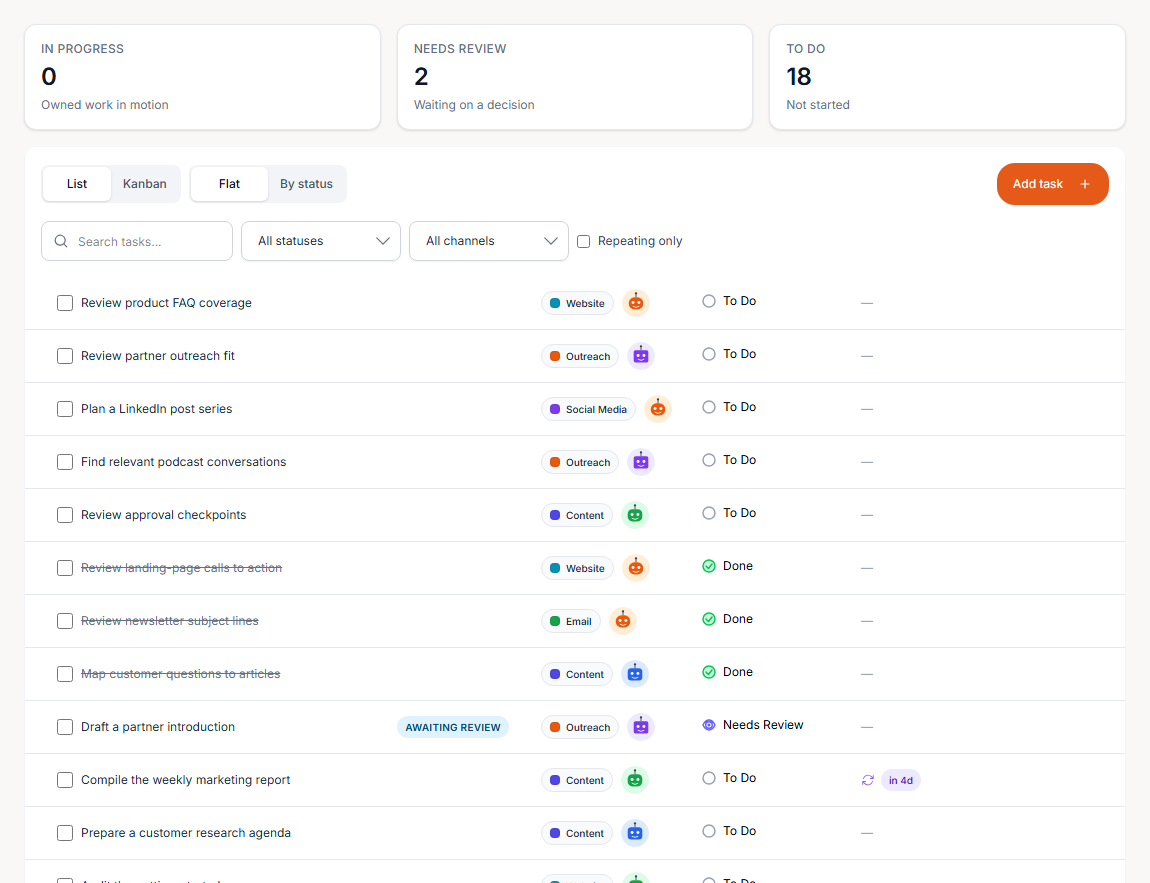Viewport: 1150px width, 883px height.
Task: Click the To Do status circle for Review approval checkpoints
Action: tap(708, 513)
